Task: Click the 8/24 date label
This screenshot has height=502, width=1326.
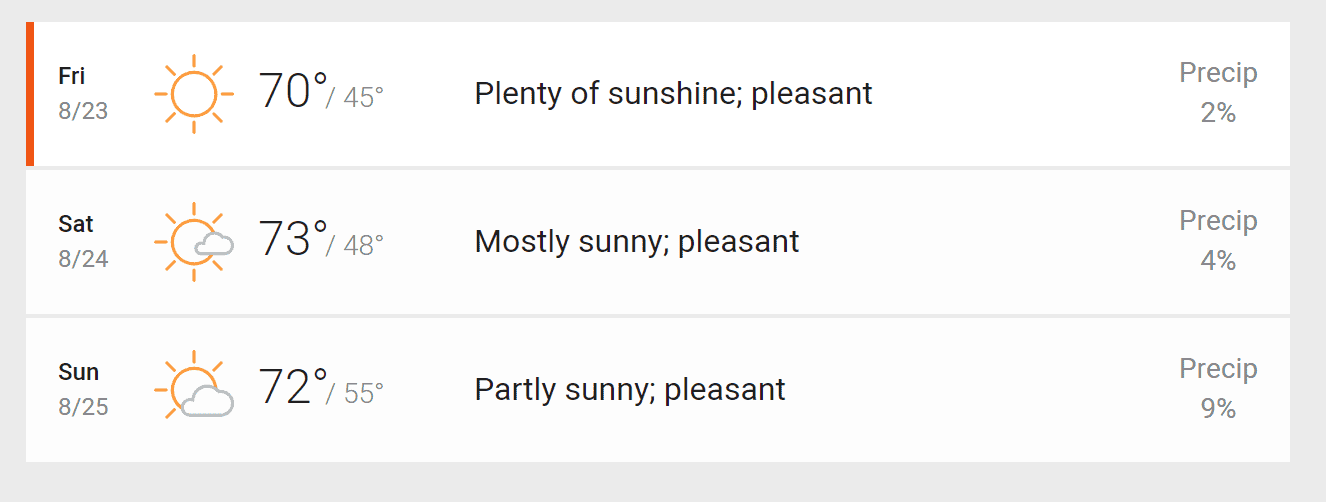Action: [x=83, y=260]
